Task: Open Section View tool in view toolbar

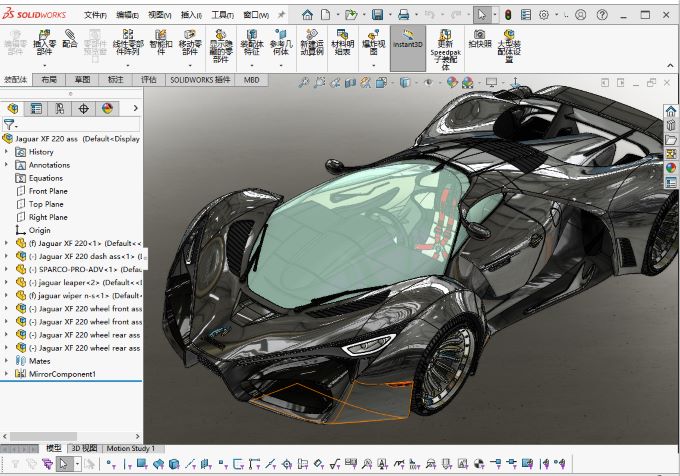Action: pos(350,82)
